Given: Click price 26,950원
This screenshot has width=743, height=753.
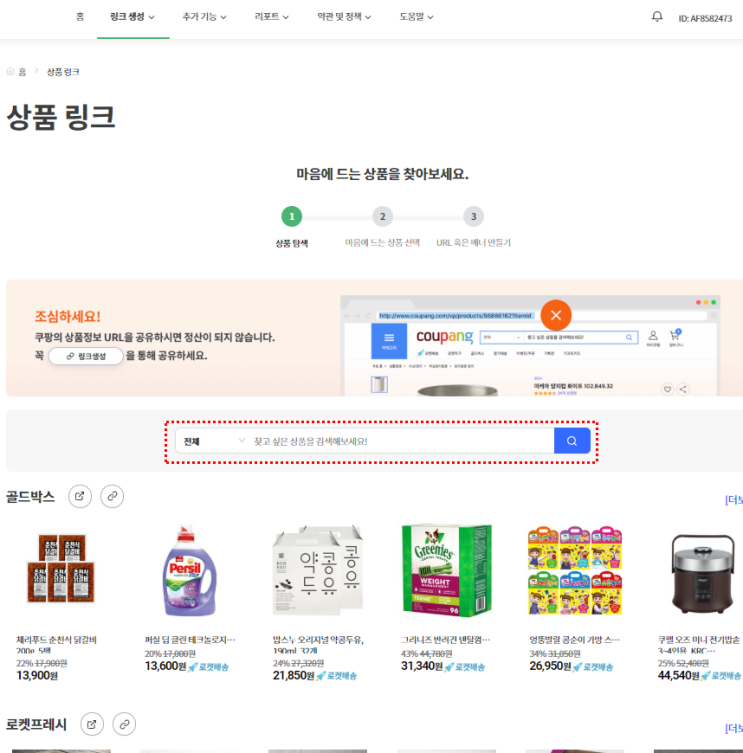Looking at the screenshot, I should [550, 666].
